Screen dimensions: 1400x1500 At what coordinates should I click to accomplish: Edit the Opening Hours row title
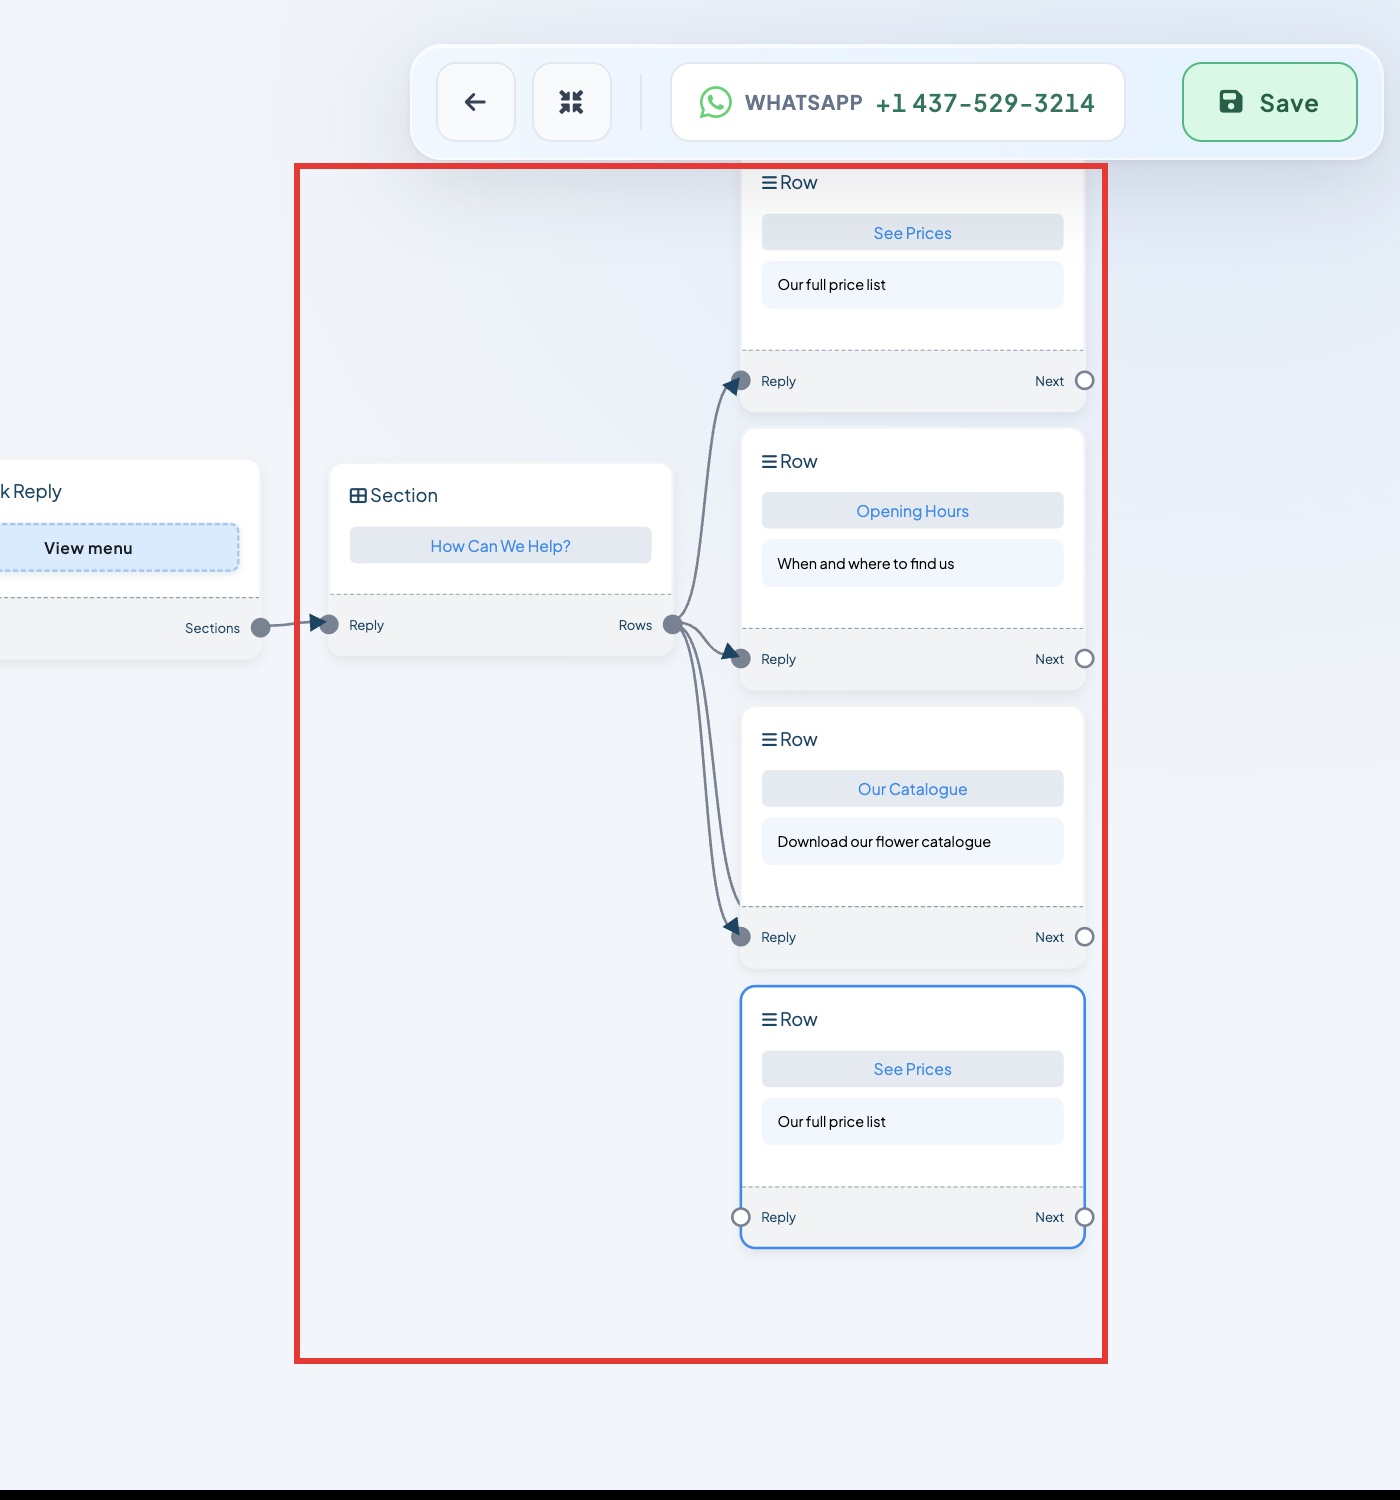click(912, 511)
